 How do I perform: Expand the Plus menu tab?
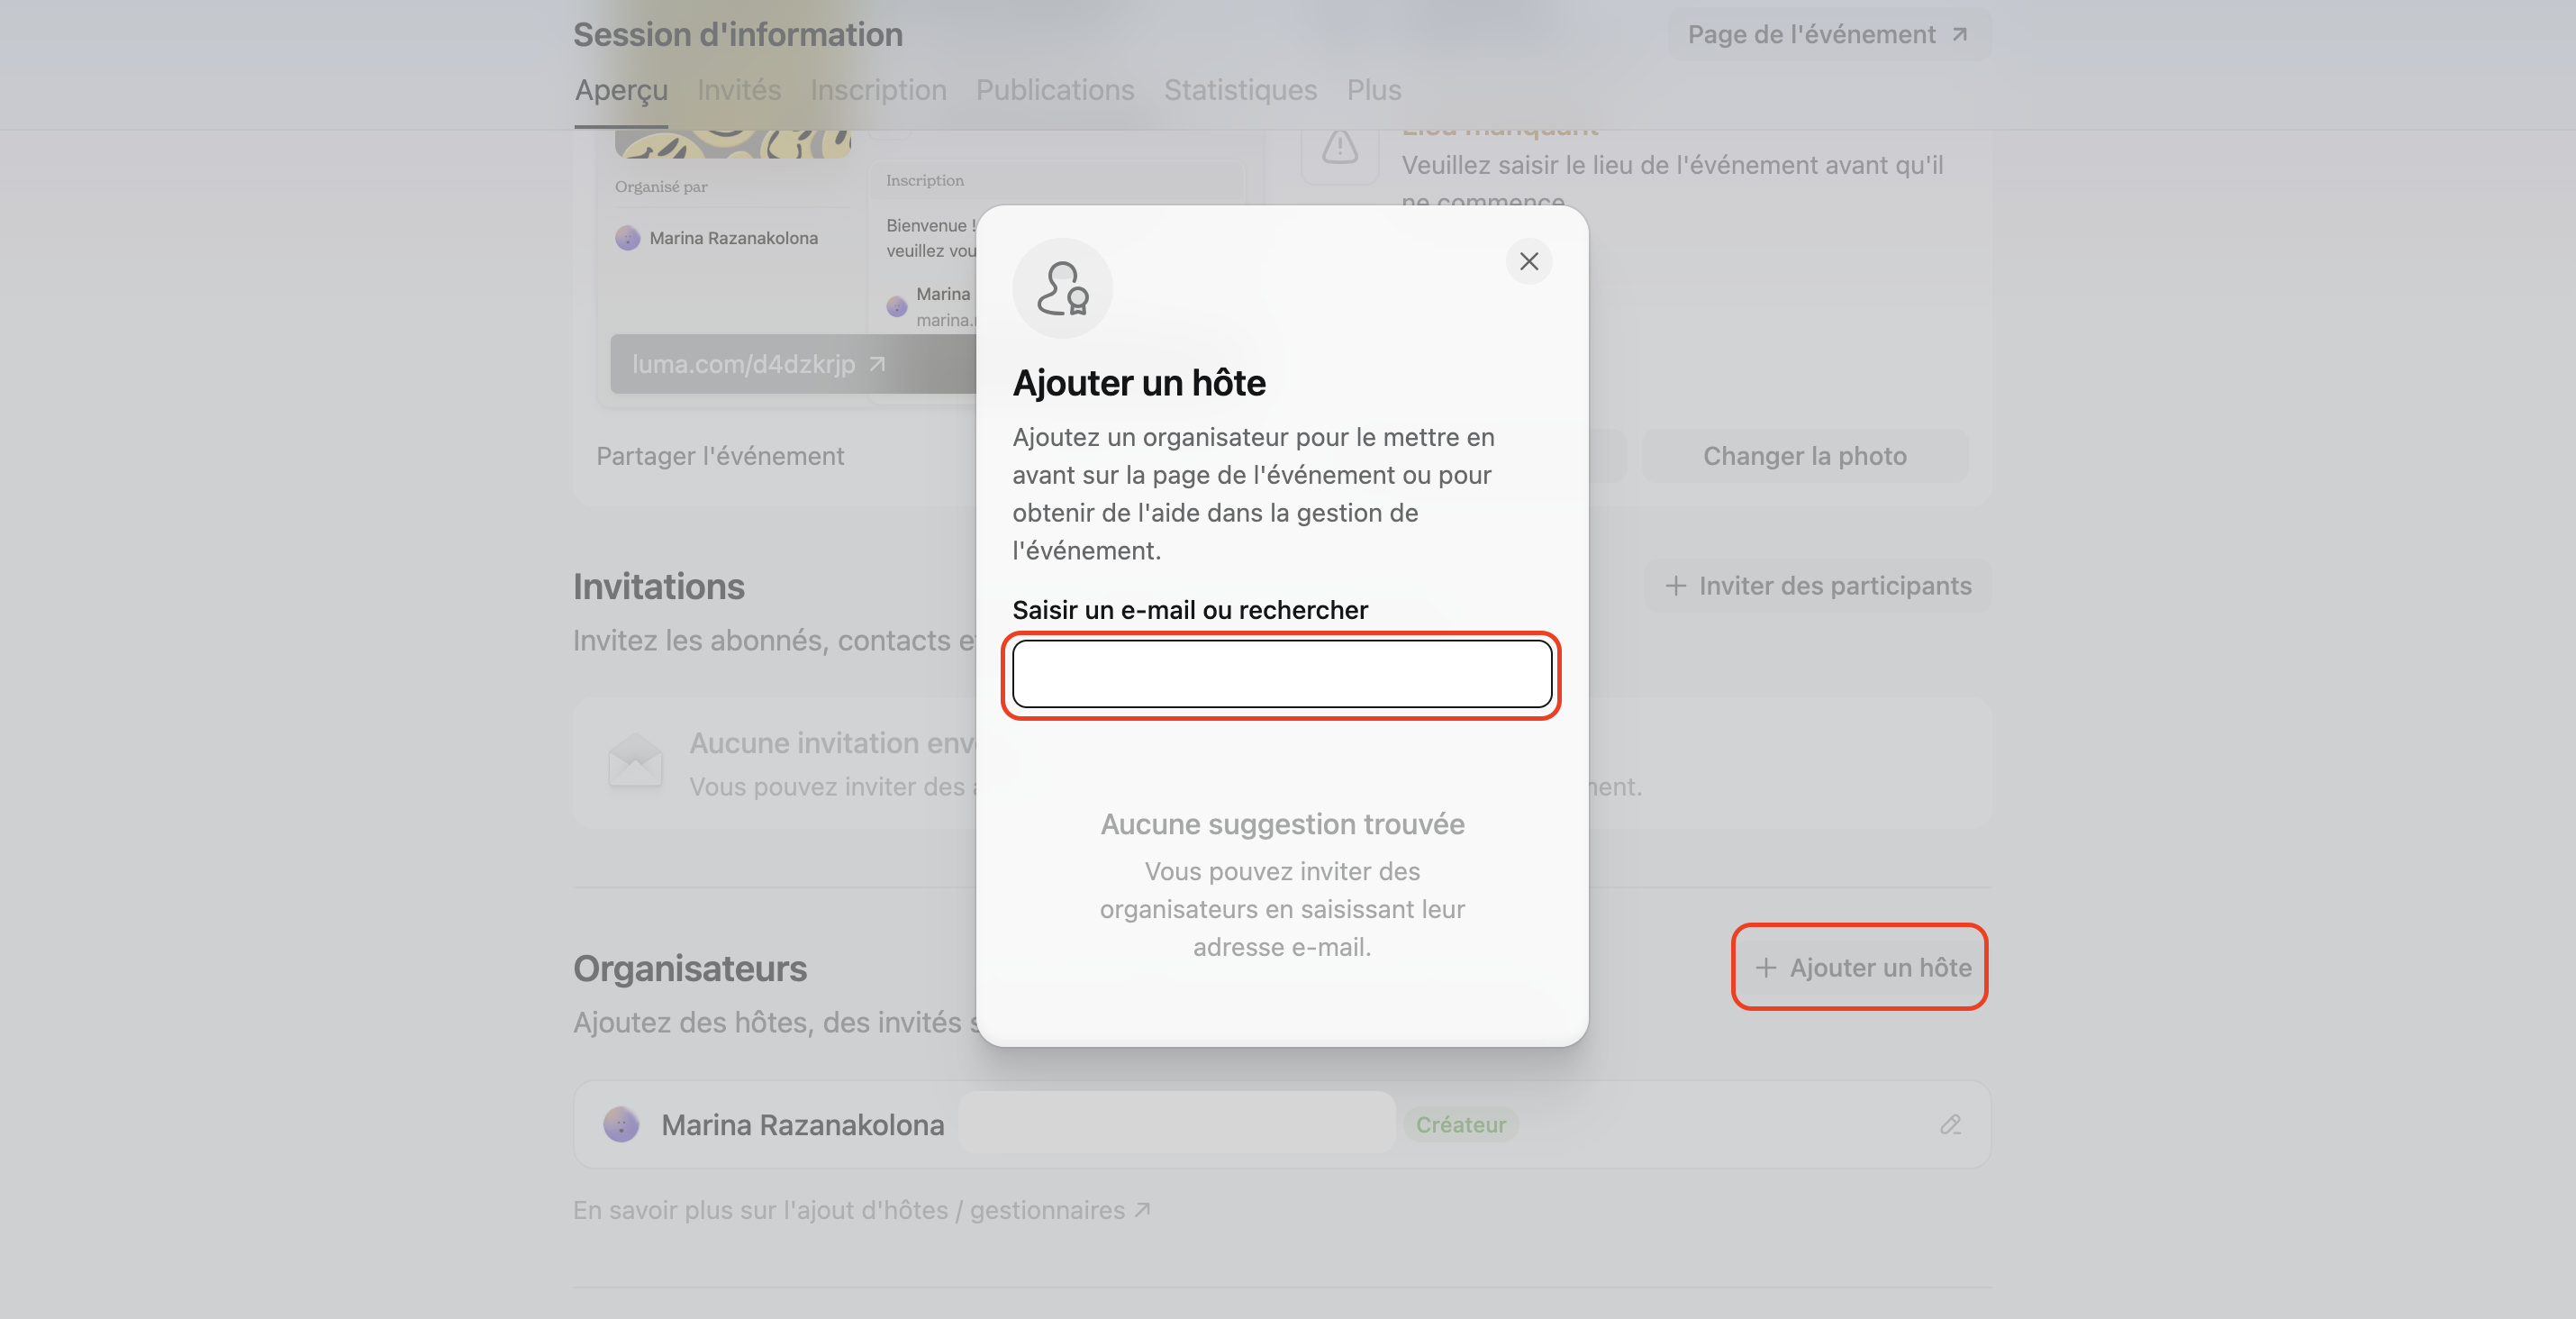pyautogui.click(x=1373, y=90)
